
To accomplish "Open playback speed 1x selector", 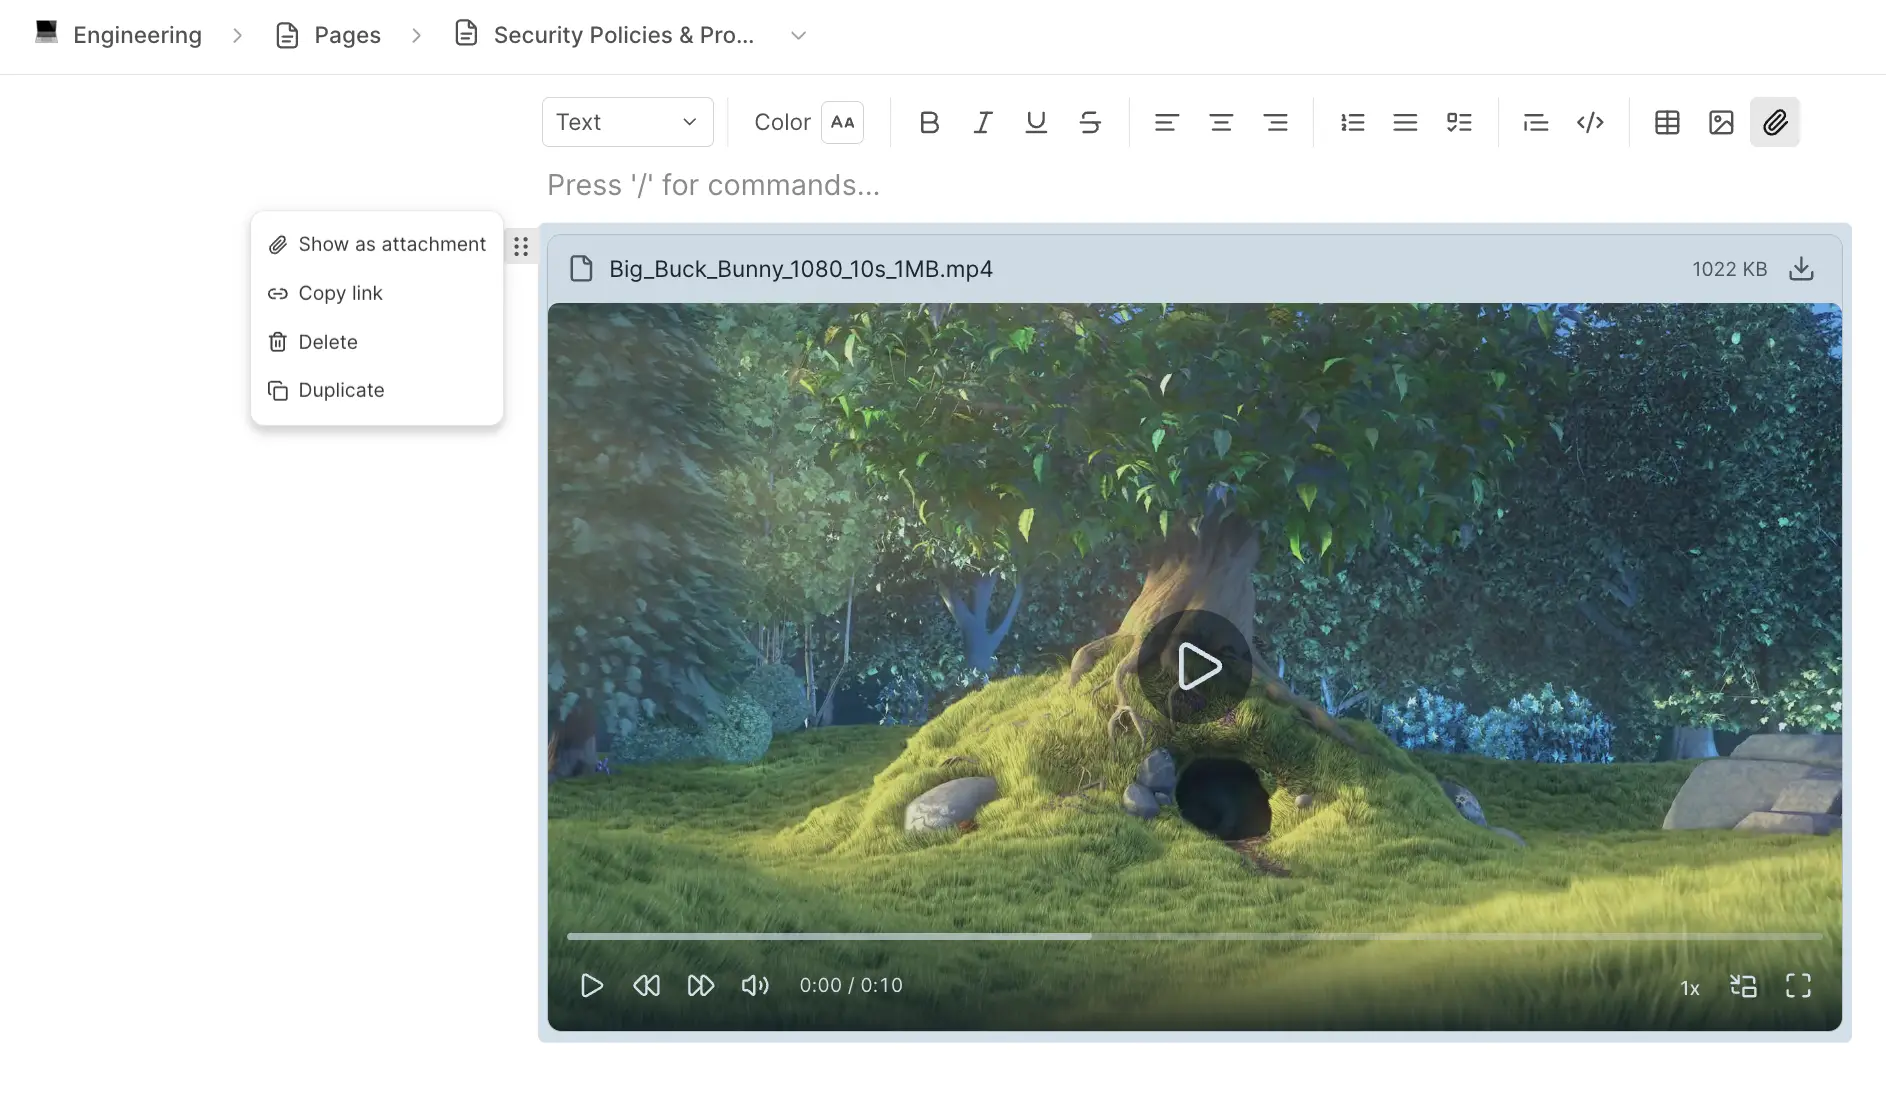I will tap(1689, 988).
